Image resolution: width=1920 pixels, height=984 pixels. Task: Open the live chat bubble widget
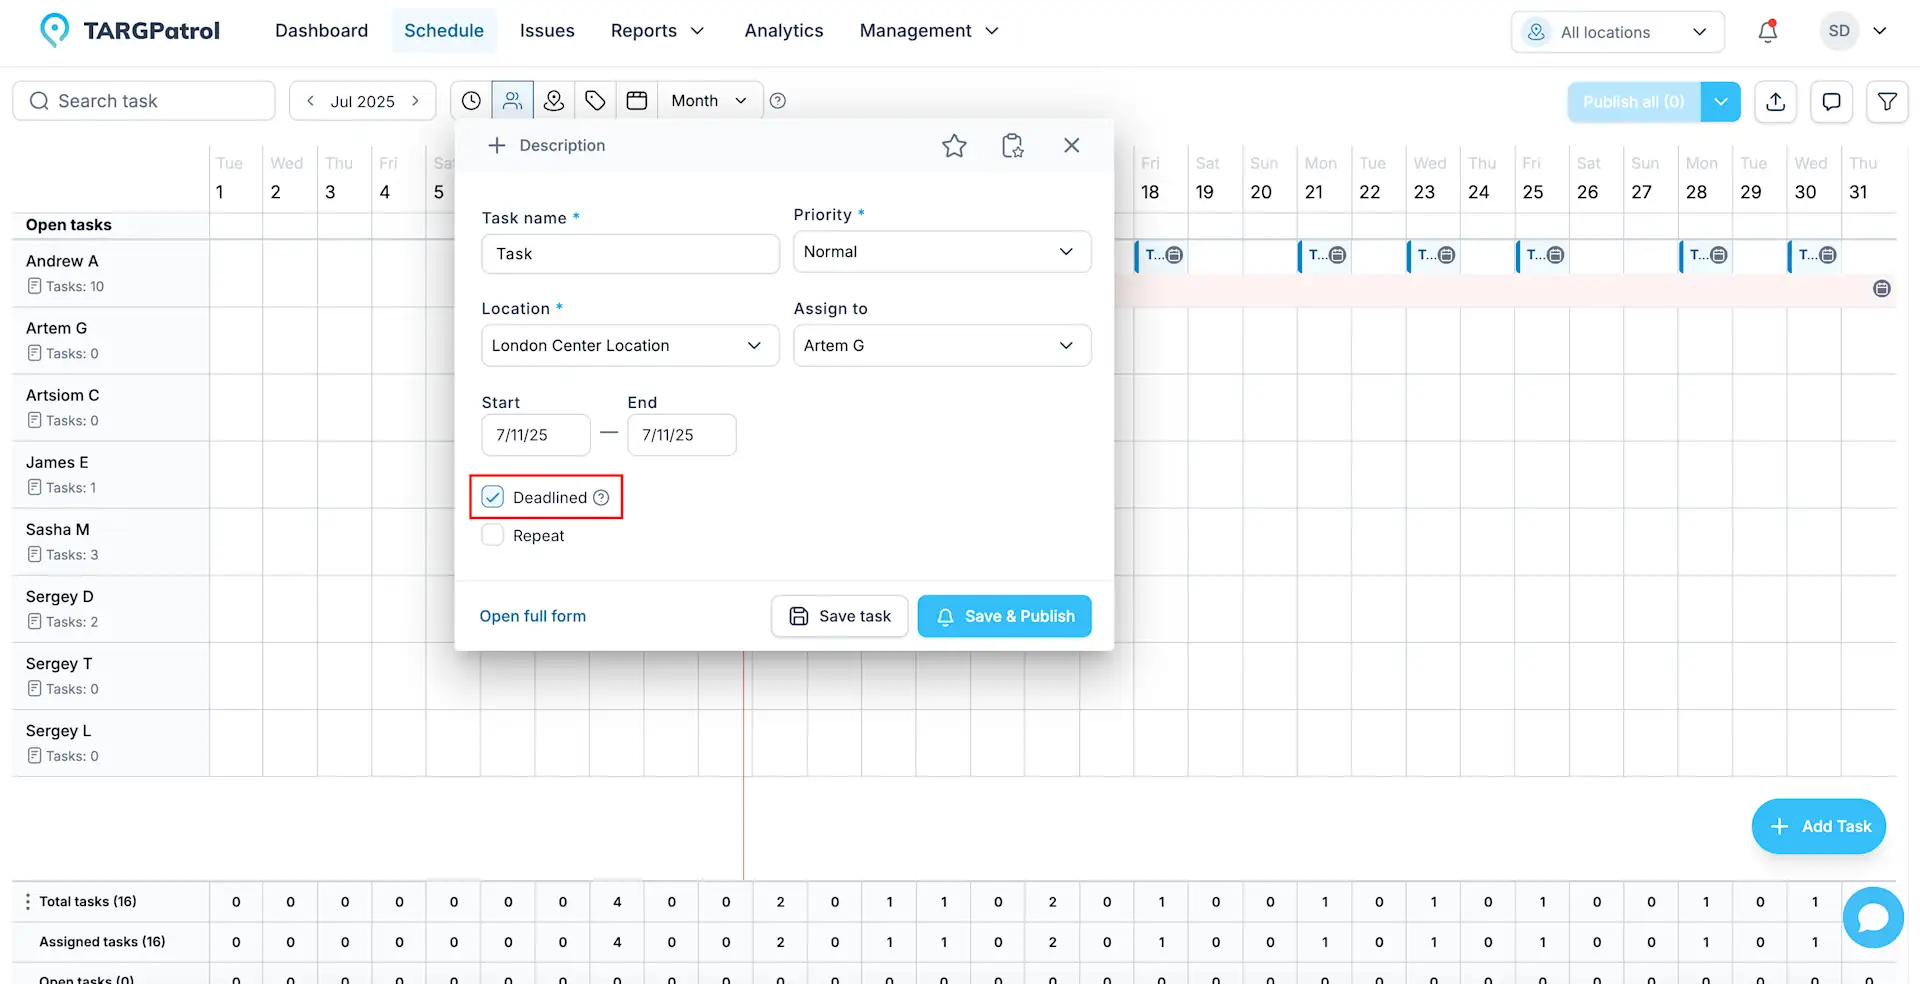point(1873,917)
